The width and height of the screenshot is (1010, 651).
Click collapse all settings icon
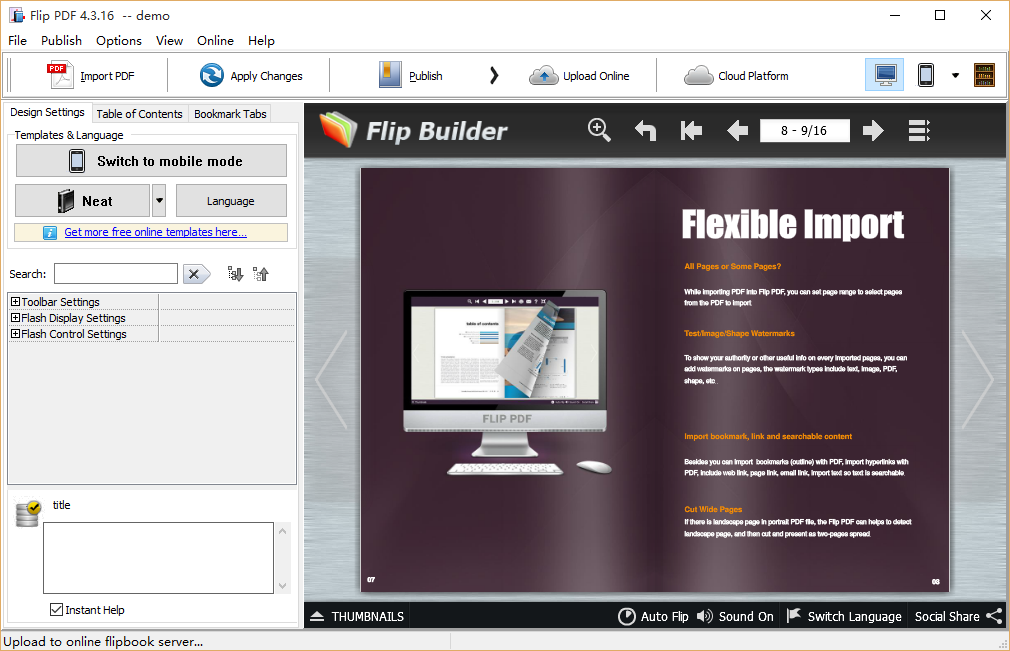[261, 274]
